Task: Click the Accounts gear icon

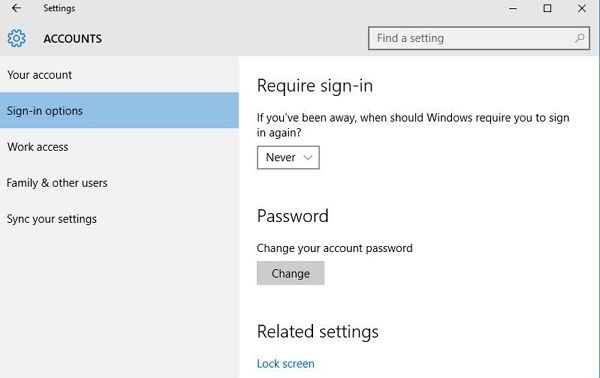Action: (16, 38)
